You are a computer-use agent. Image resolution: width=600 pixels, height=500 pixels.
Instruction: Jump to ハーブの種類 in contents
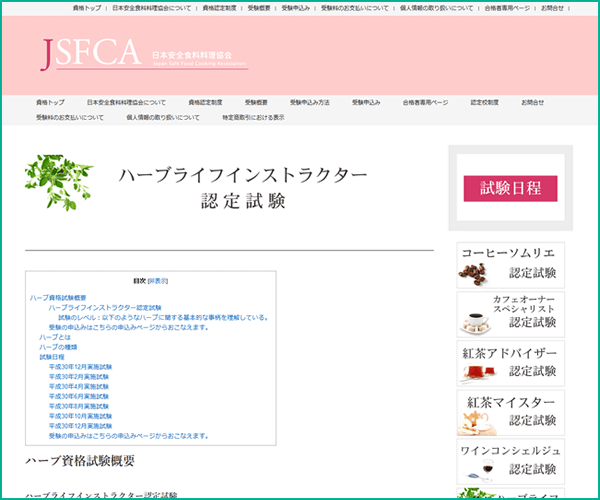58,347
